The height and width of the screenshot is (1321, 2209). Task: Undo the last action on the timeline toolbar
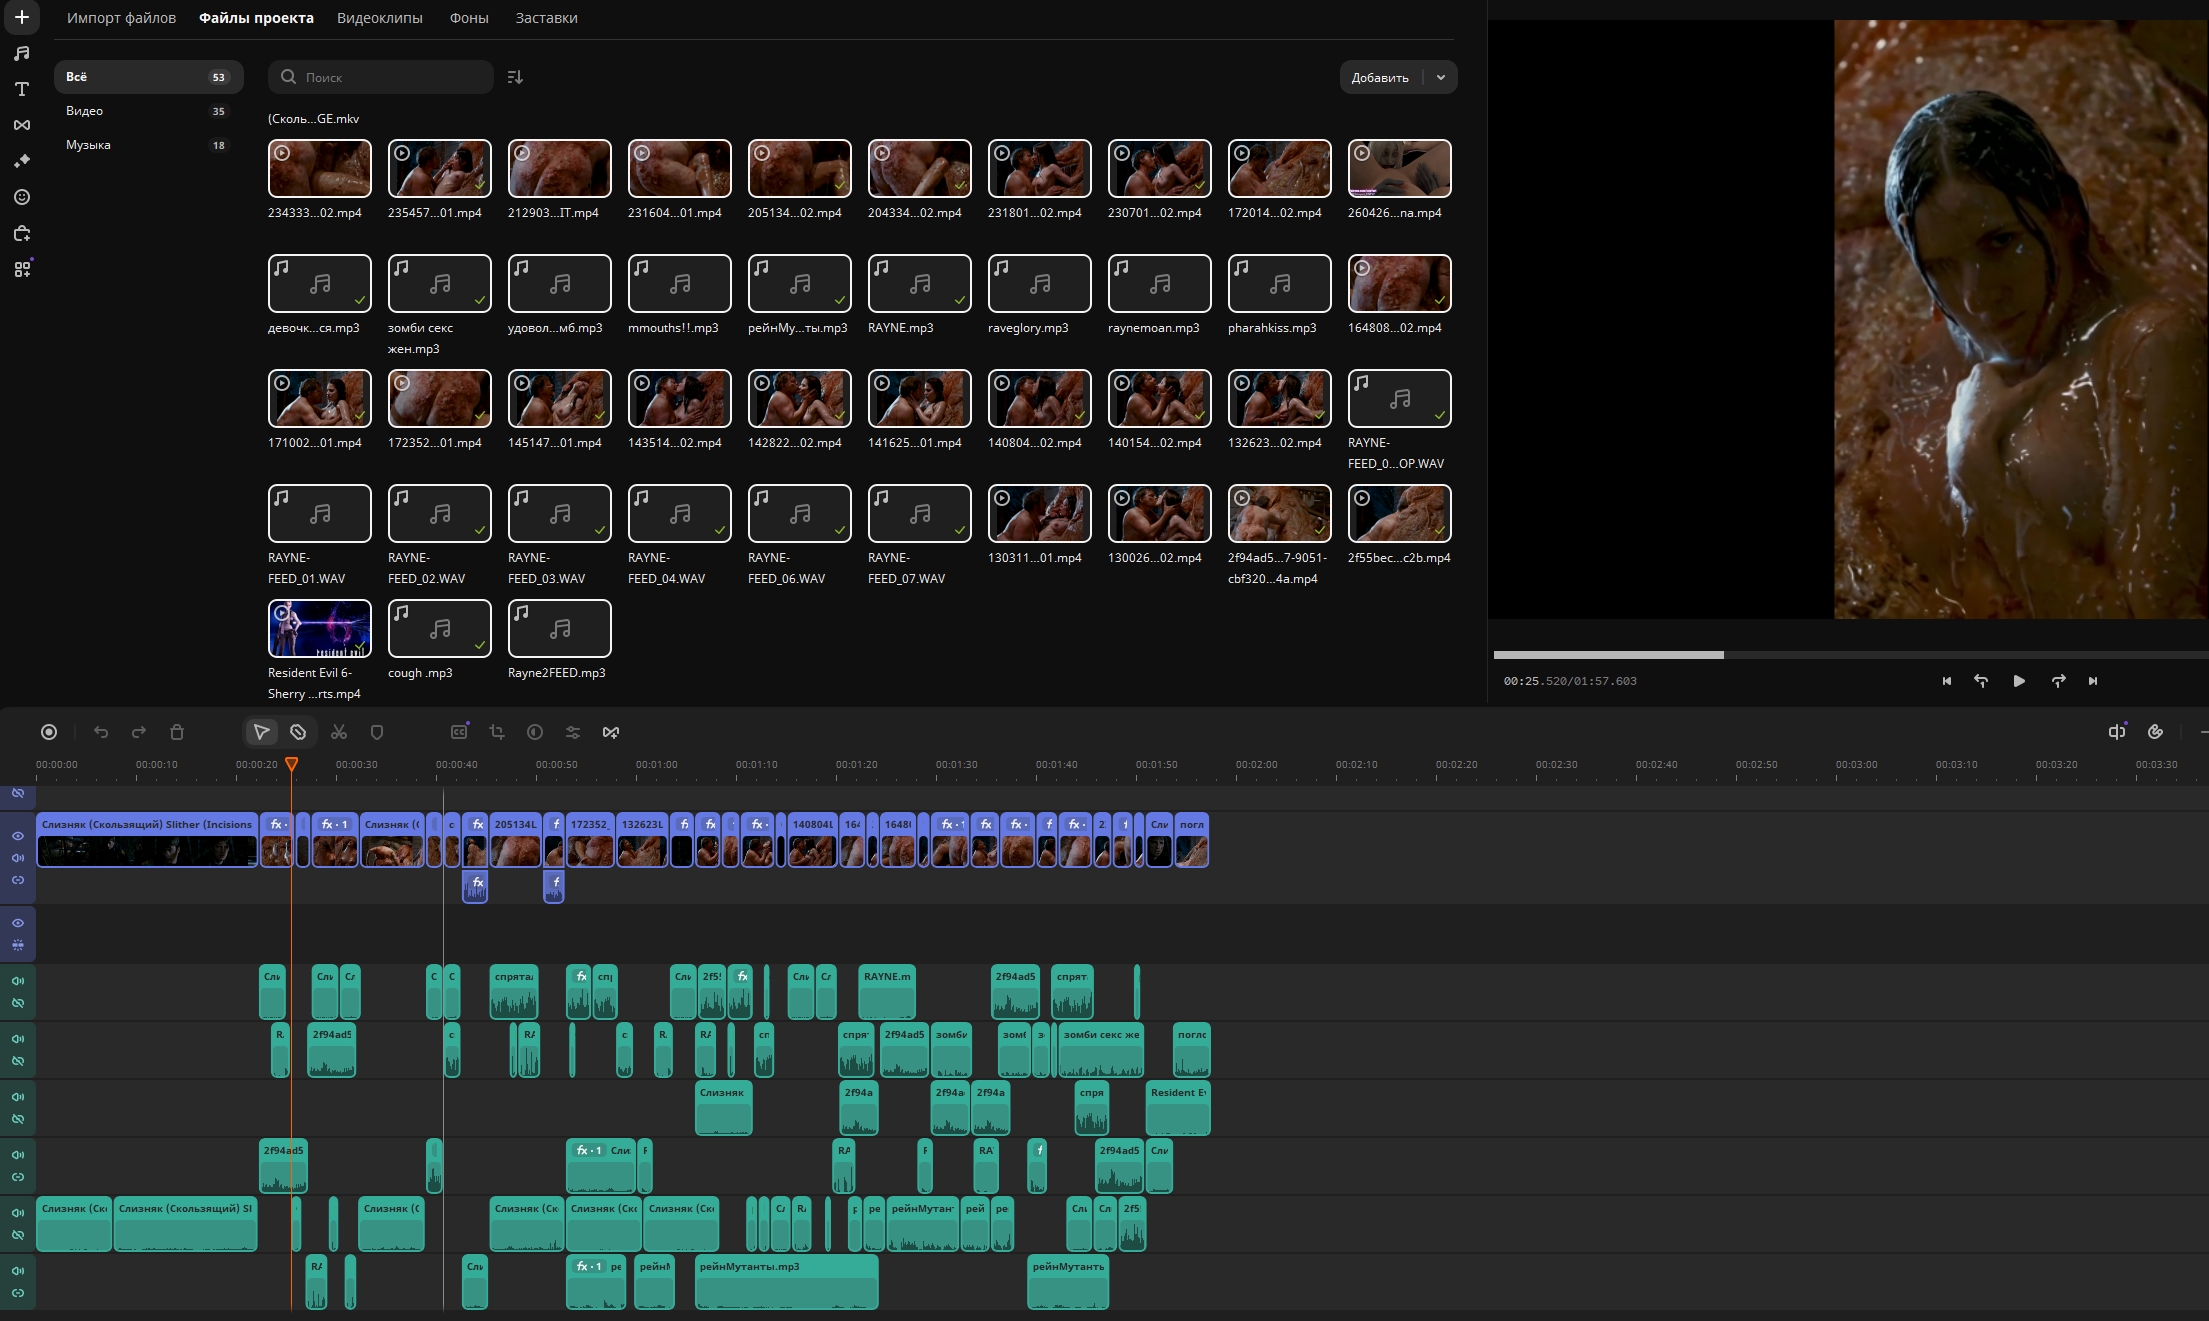point(101,732)
